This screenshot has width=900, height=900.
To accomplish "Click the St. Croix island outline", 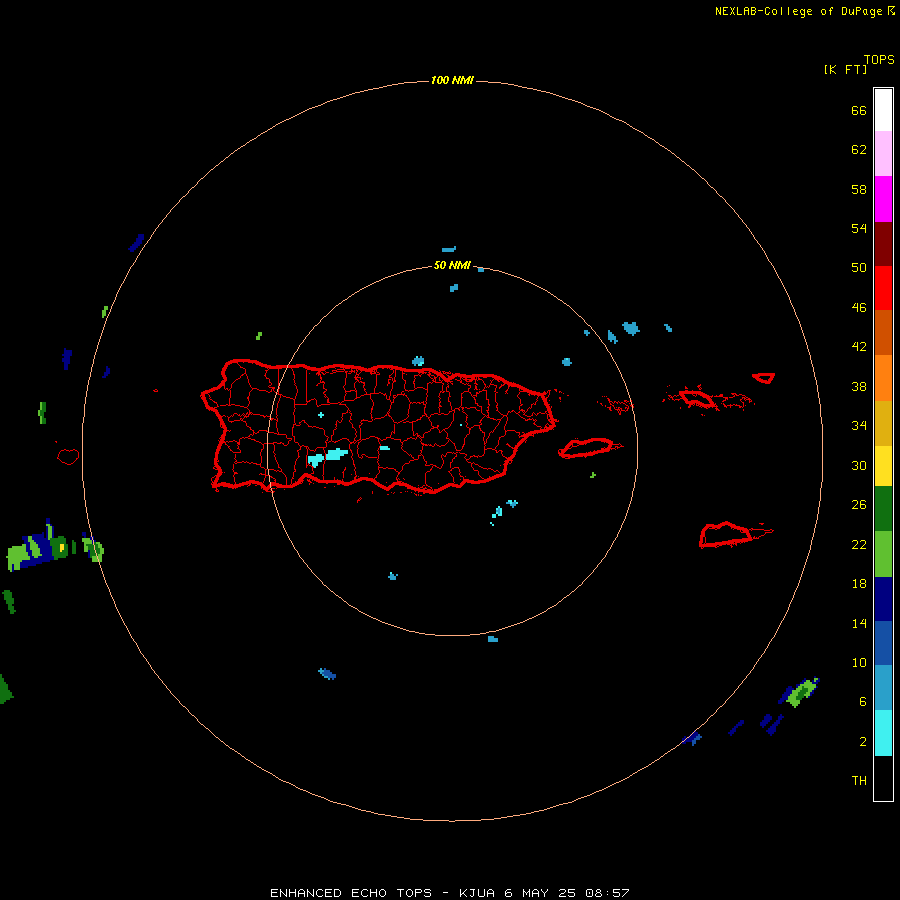I will tap(725, 535).
